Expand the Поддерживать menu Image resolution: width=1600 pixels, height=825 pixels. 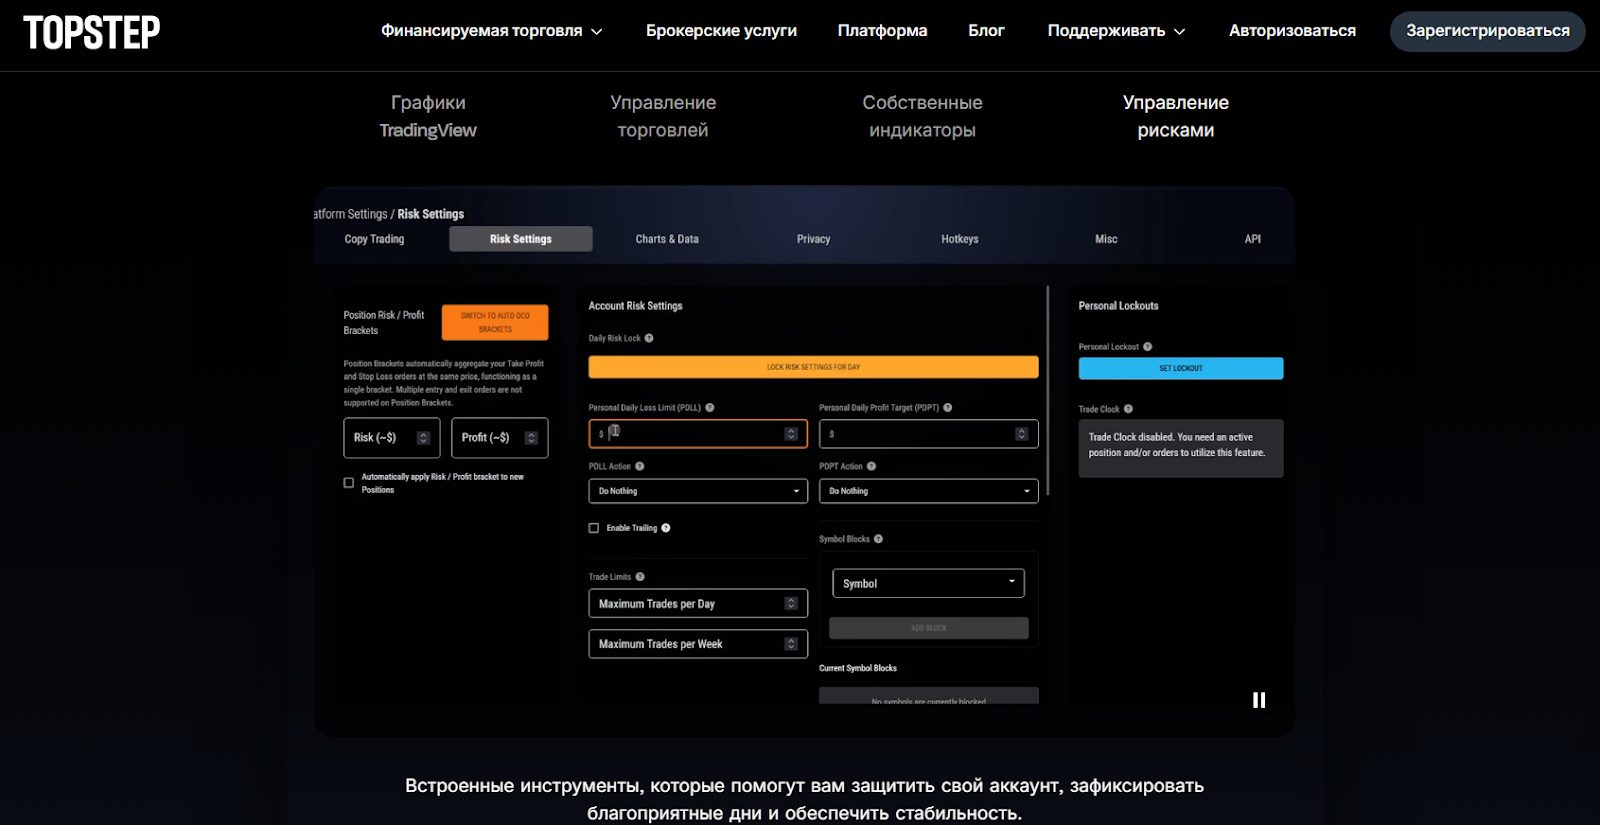coord(1116,31)
